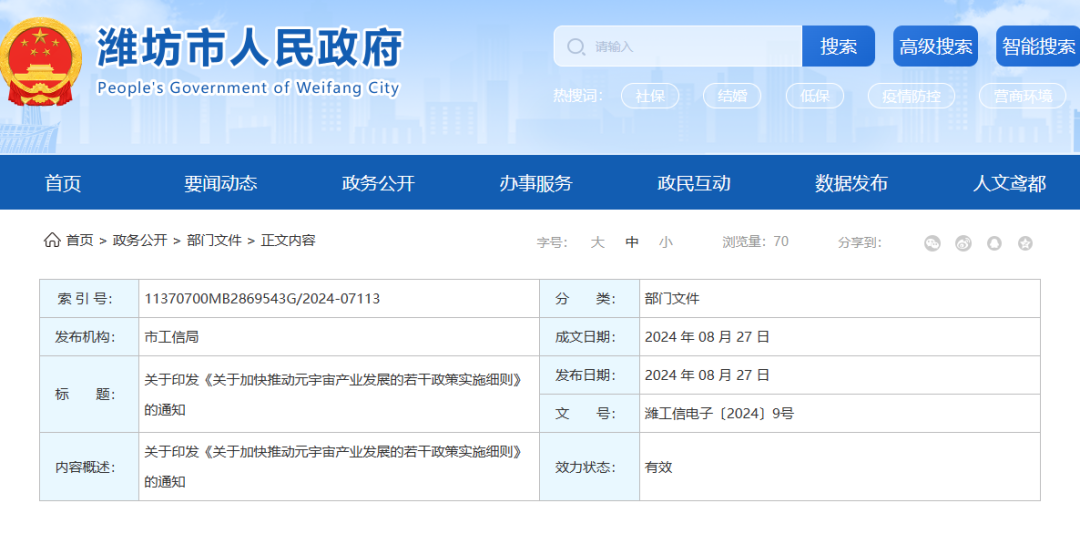Viewport: 1080px width, 534px height.
Task: Open the 办事服务 navigation menu
Action: click(536, 183)
